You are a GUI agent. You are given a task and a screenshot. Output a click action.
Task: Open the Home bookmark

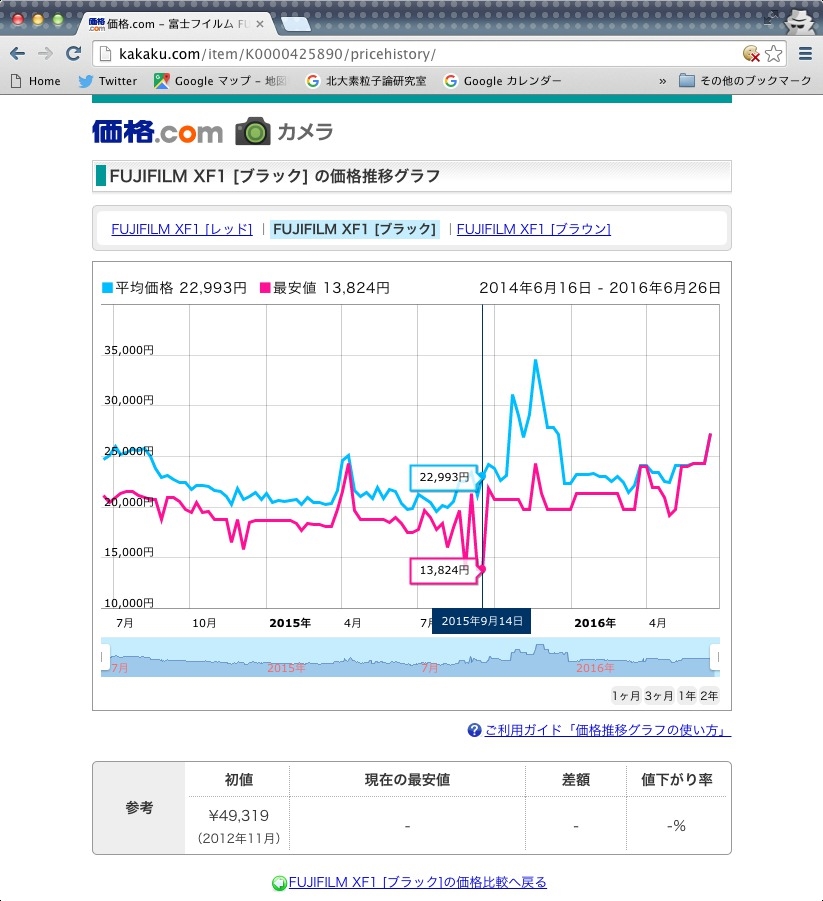(x=36, y=81)
